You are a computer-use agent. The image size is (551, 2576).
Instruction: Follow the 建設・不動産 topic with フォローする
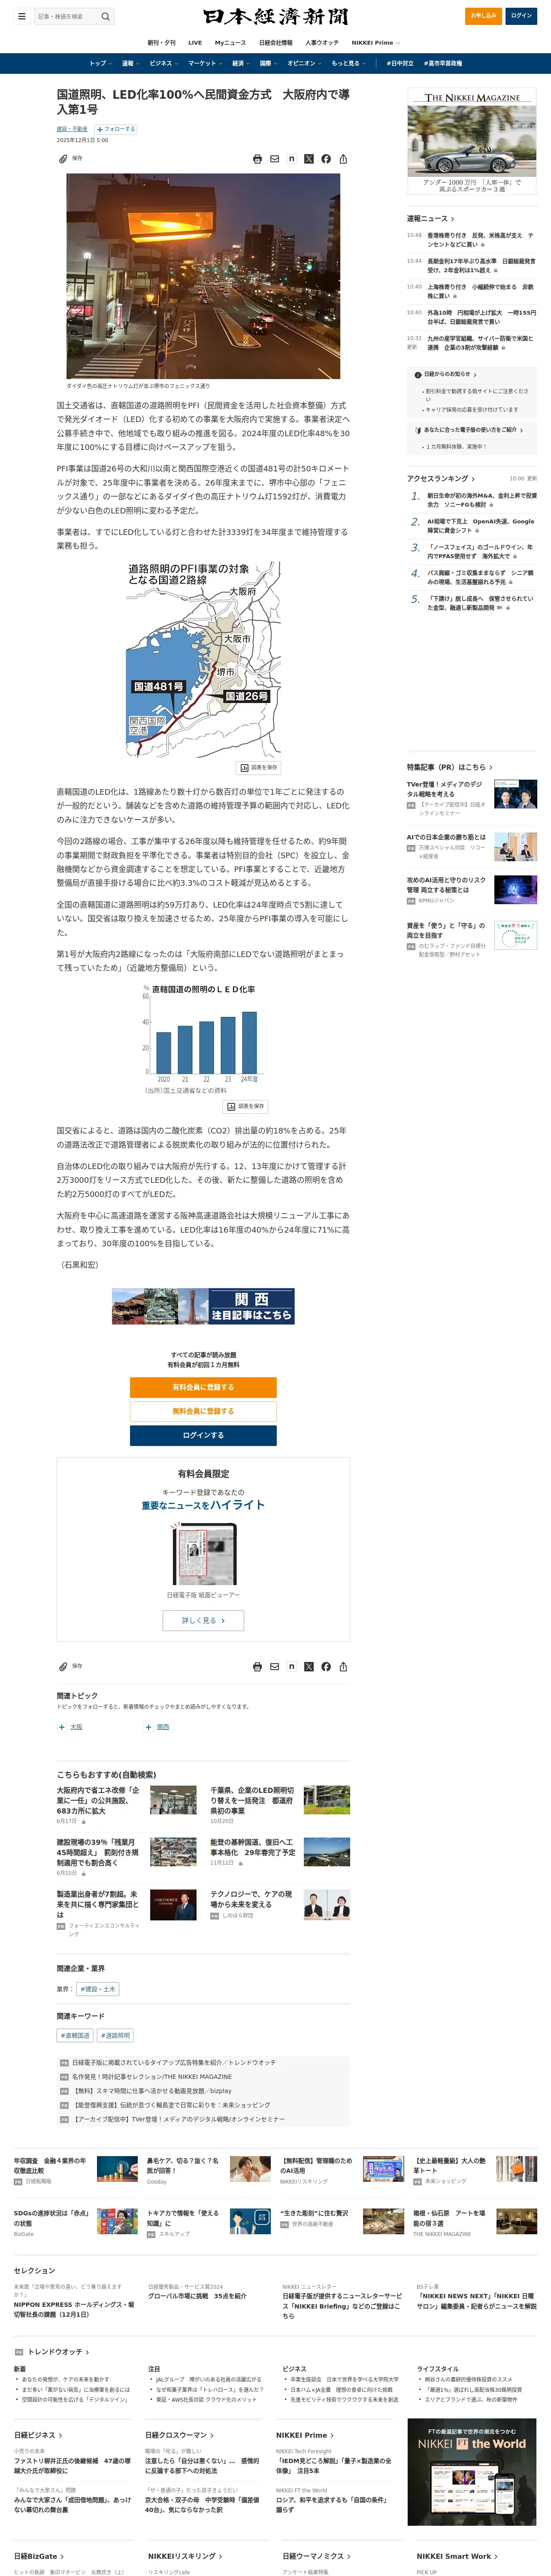pos(116,129)
